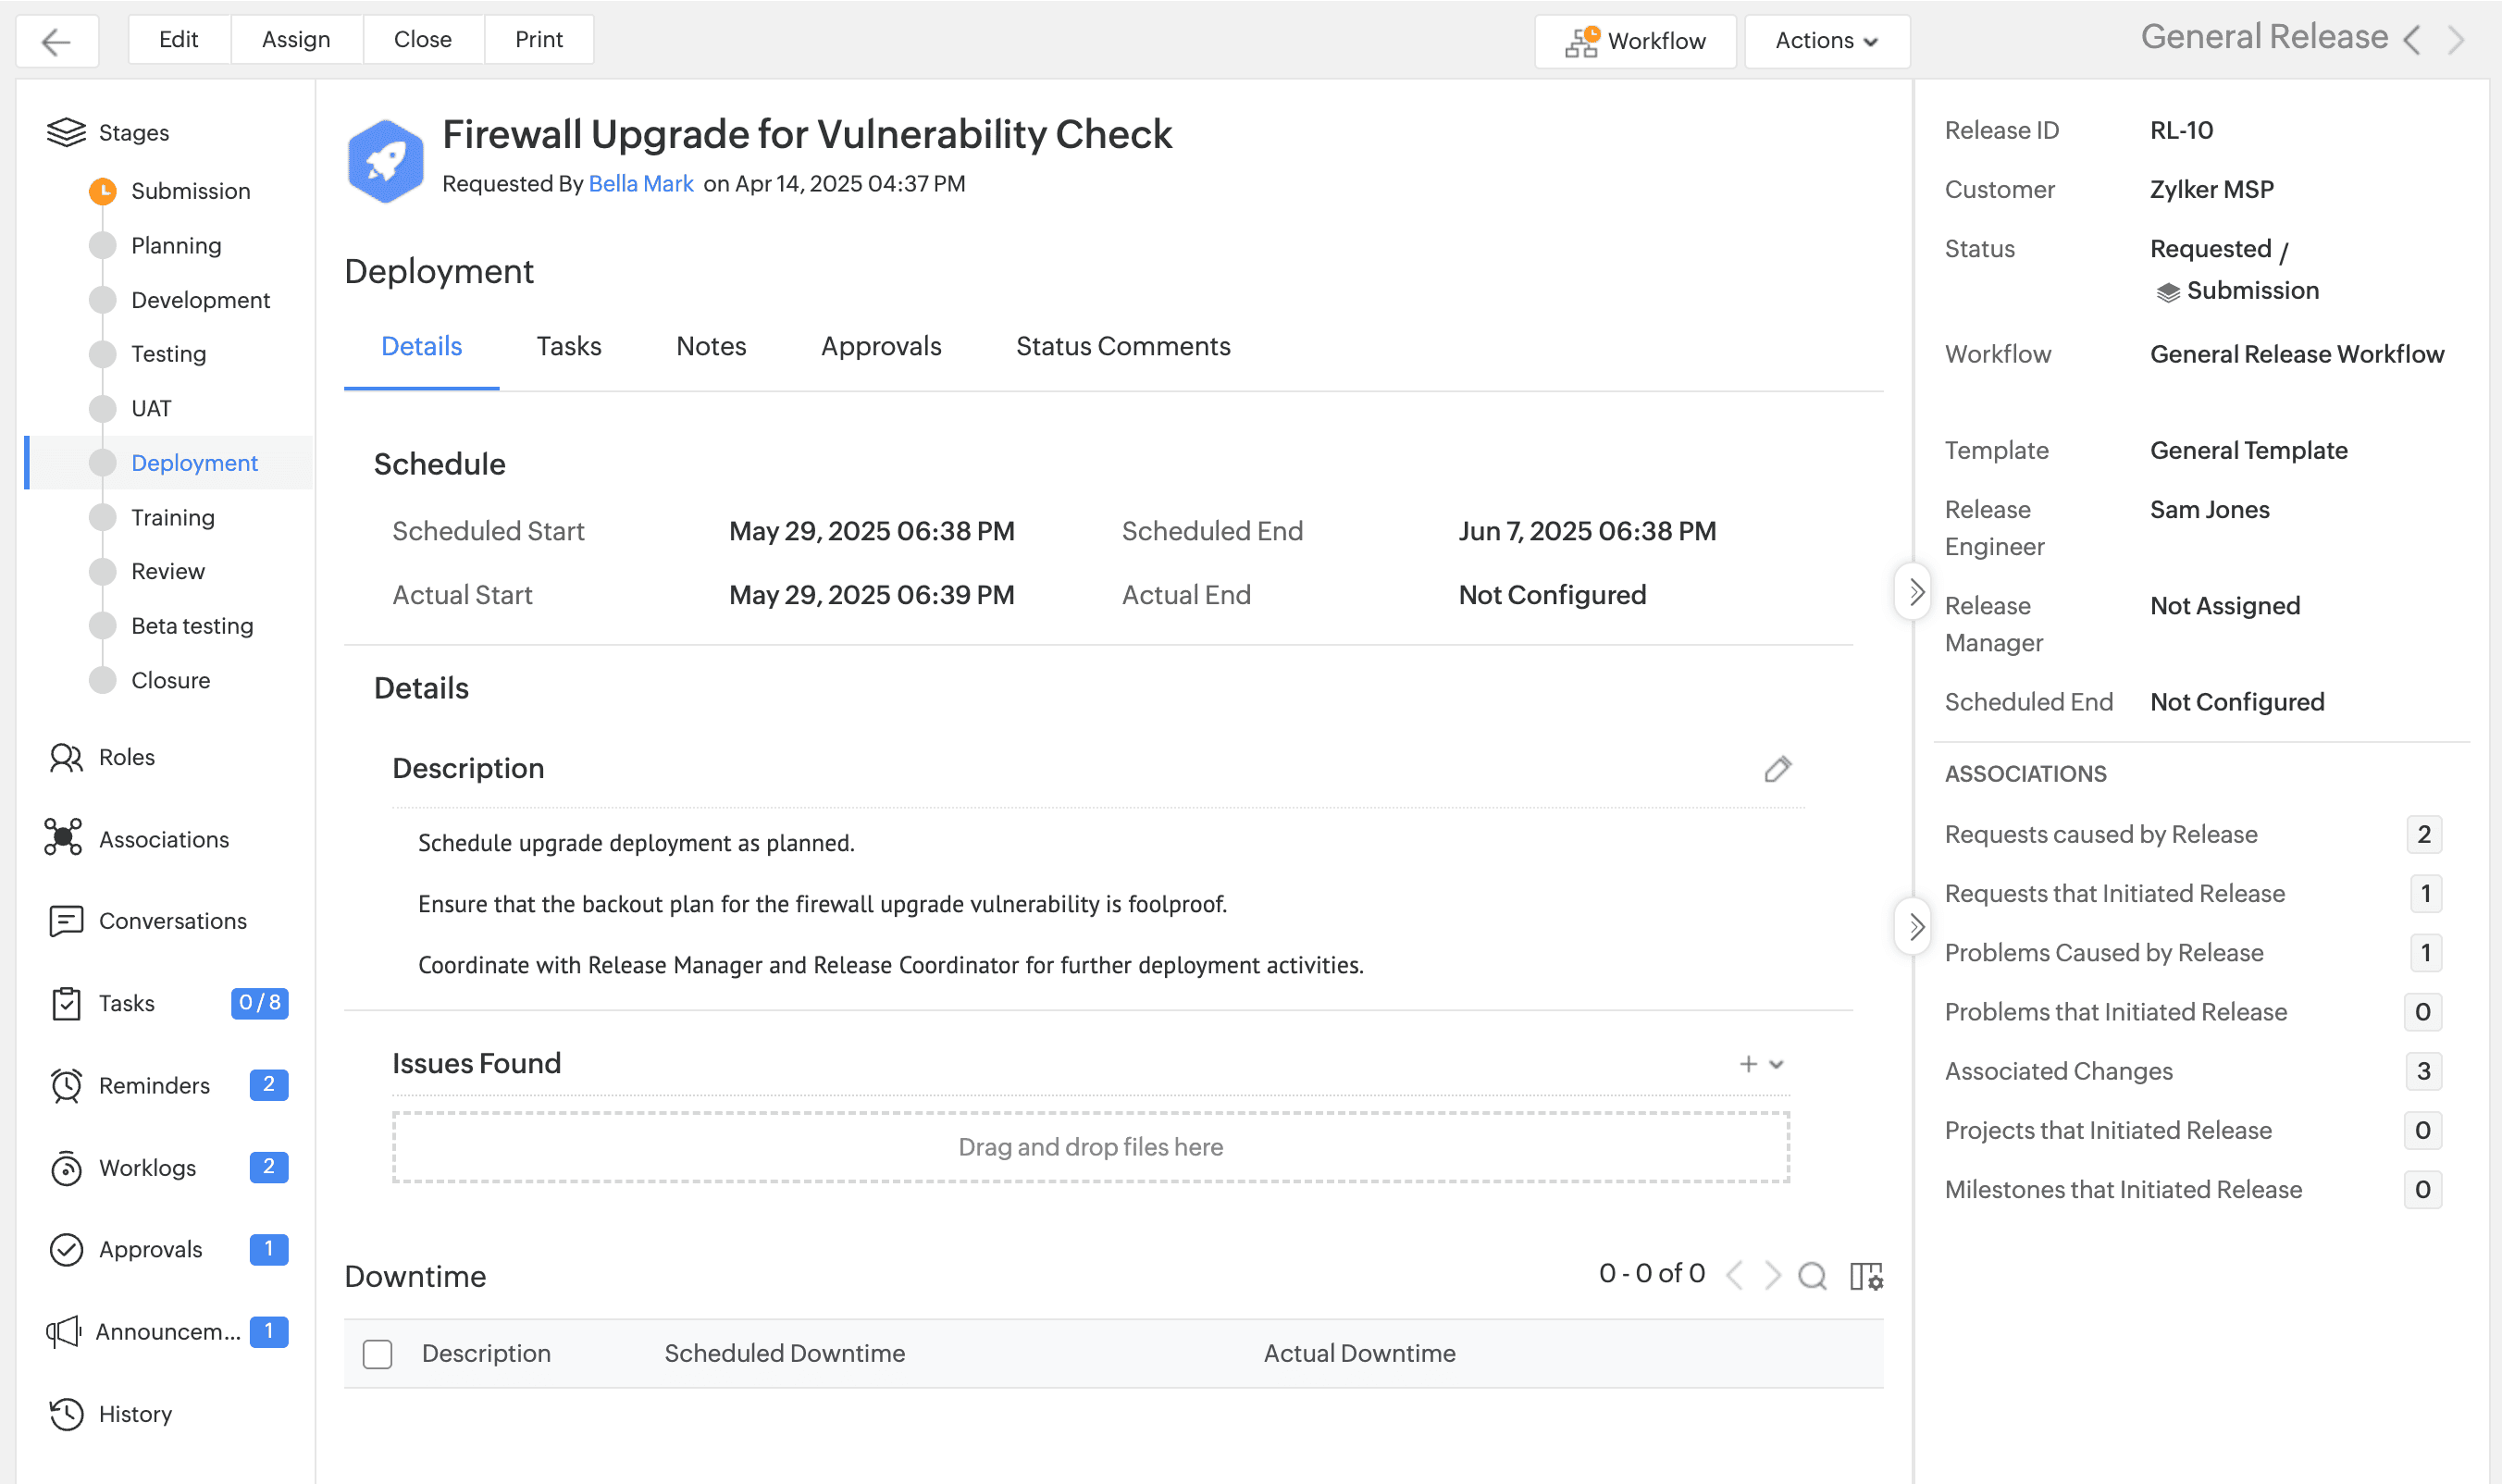Select the Testing stage
Screen dimensions: 2502x1484
168,354
